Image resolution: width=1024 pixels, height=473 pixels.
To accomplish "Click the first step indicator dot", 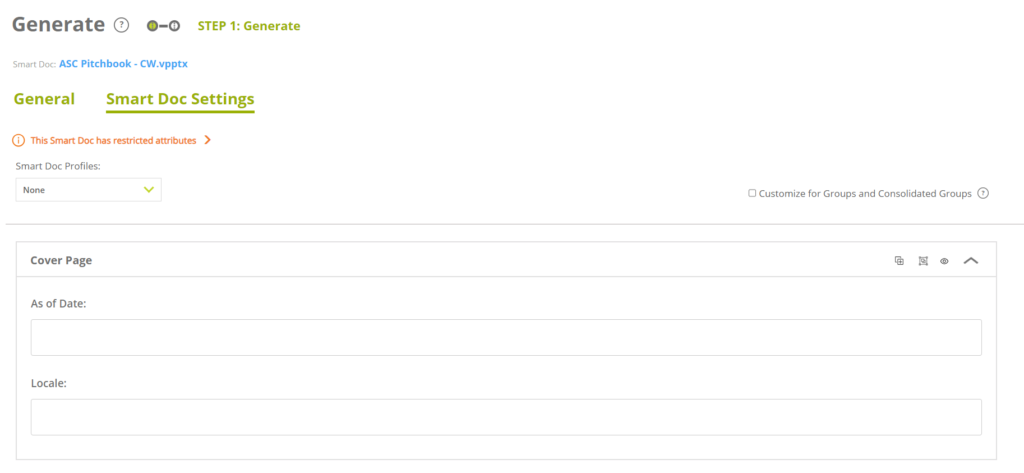I will [x=152, y=26].
